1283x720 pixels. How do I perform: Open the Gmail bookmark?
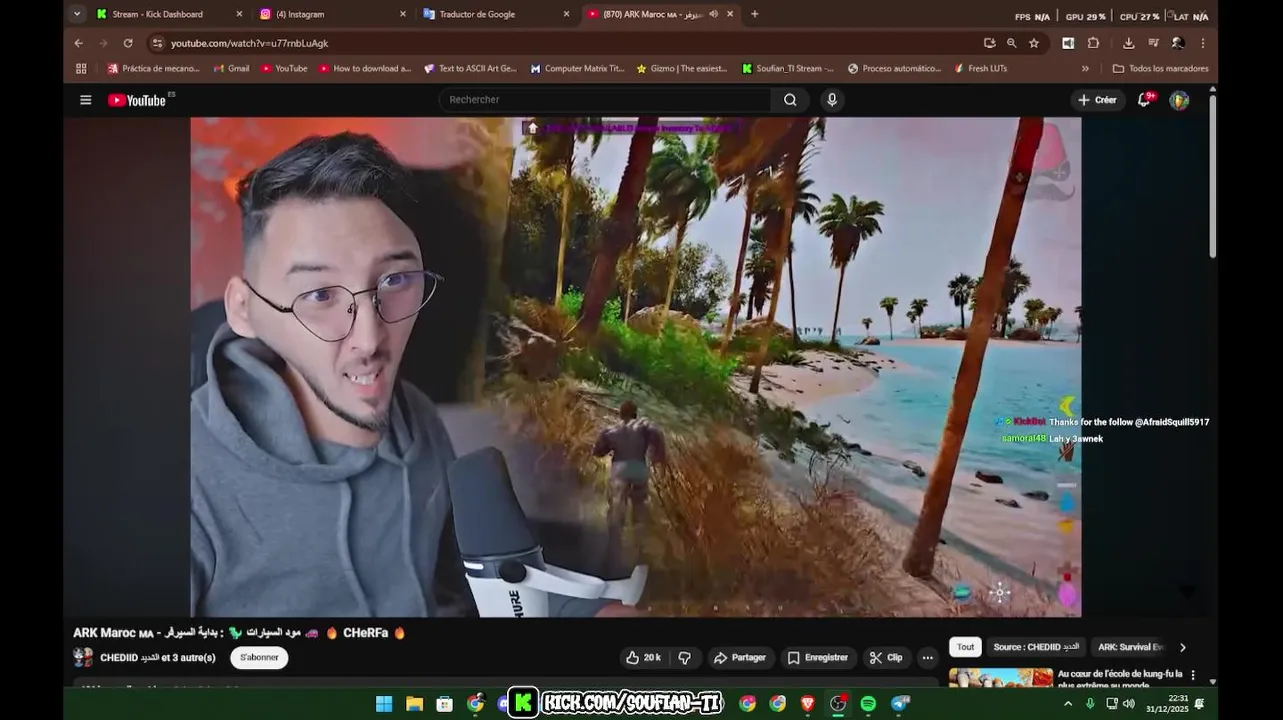231,69
